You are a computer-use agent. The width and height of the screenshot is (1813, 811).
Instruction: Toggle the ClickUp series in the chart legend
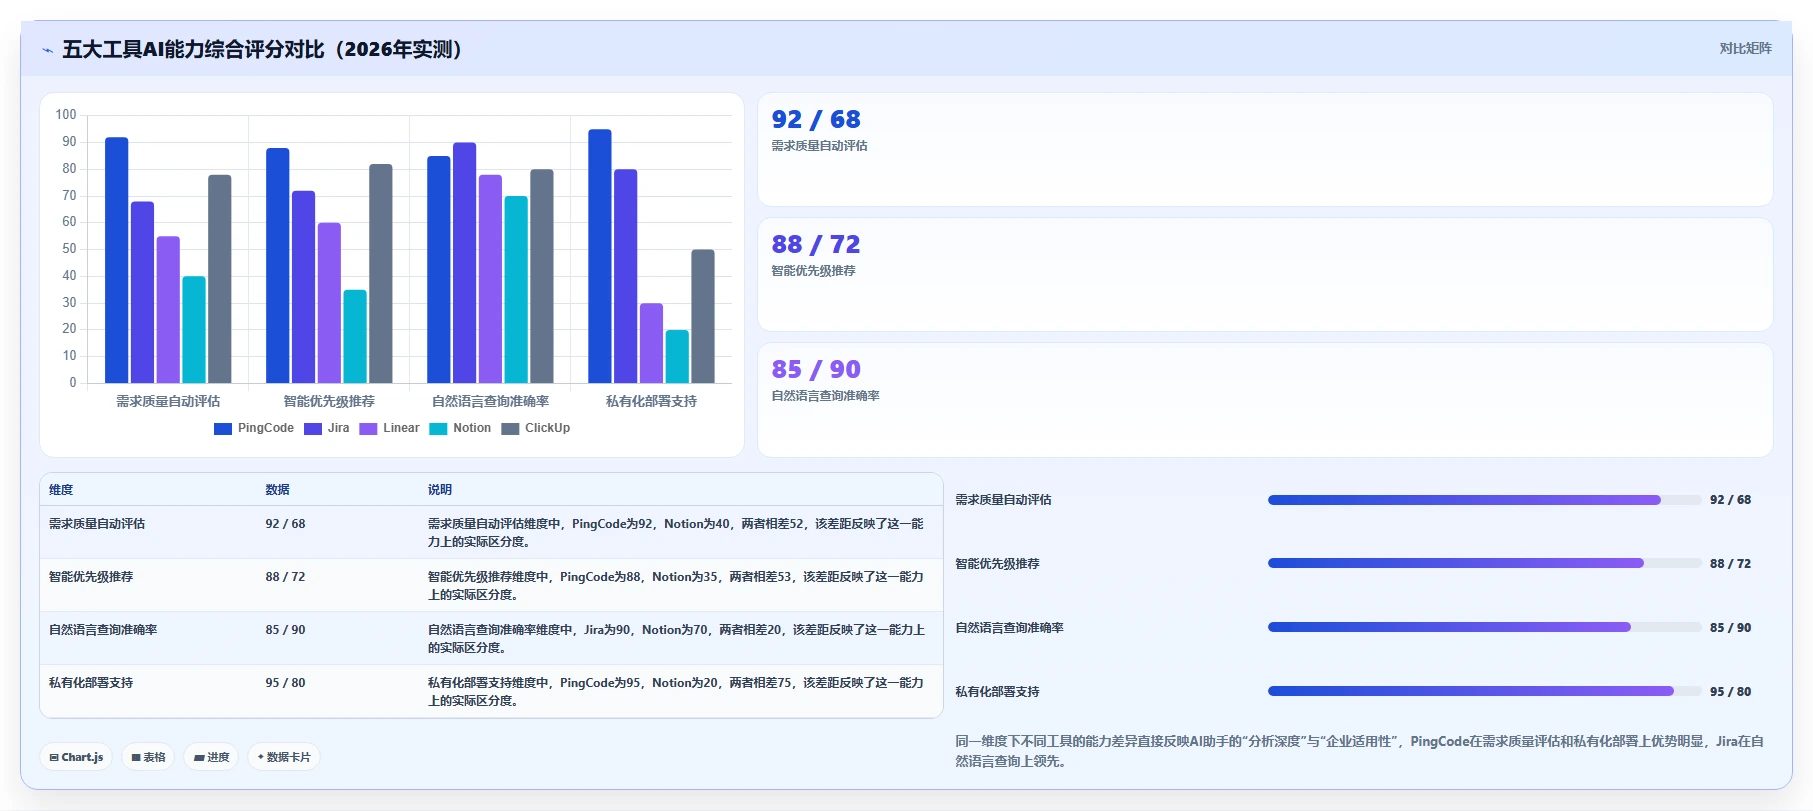pos(536,428)
